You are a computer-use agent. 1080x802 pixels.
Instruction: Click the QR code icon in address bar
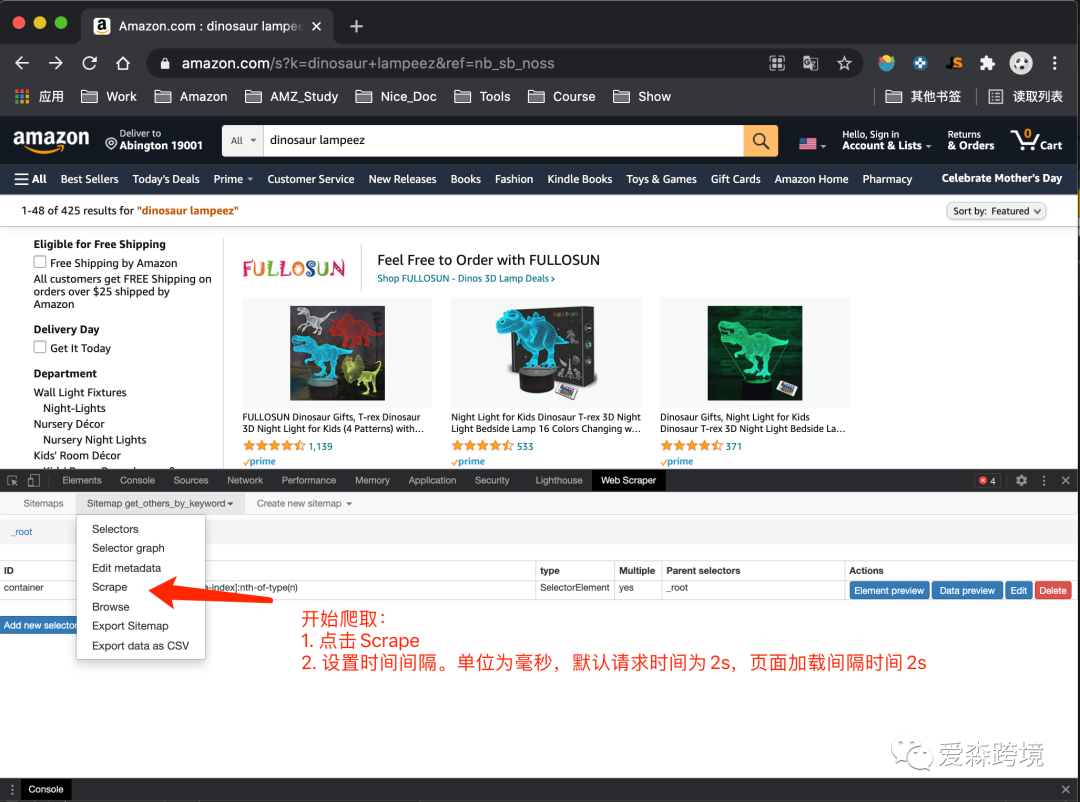coord(777,63)
